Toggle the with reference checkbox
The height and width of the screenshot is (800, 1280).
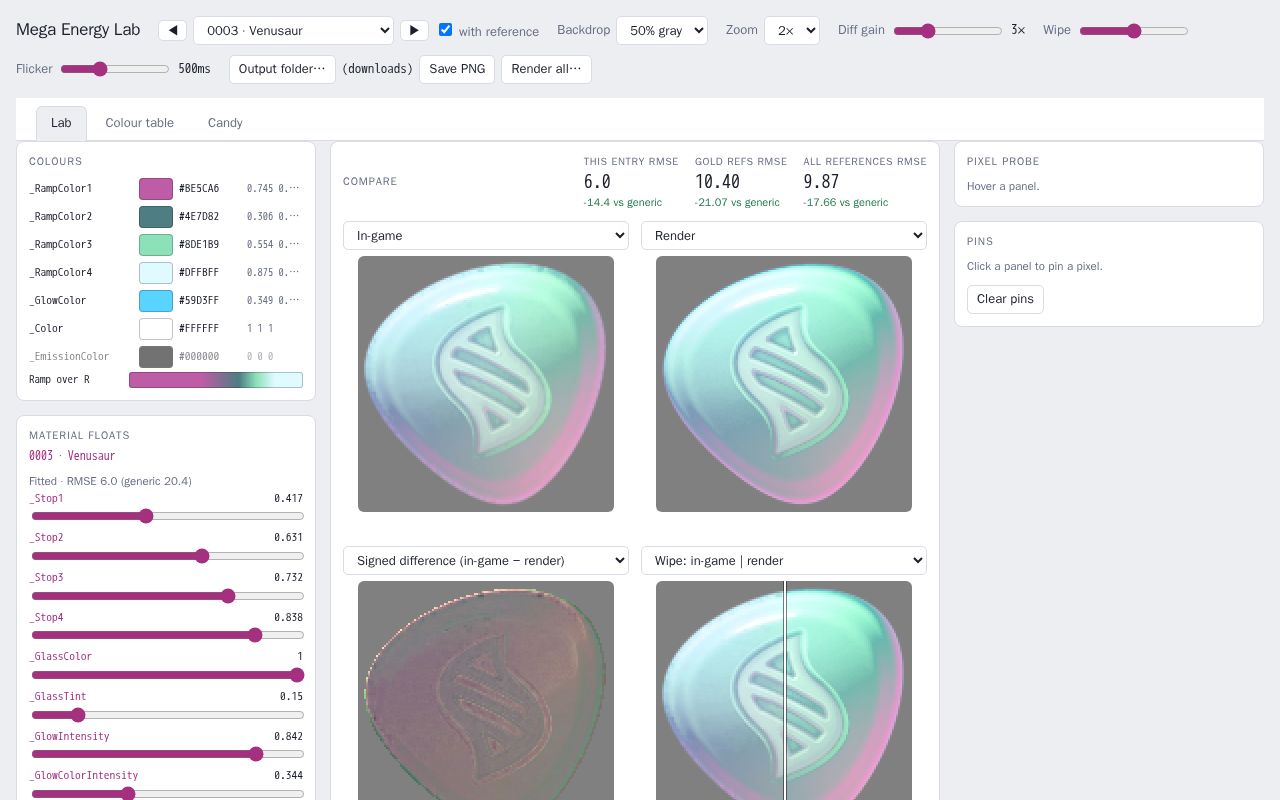[446, 30]
